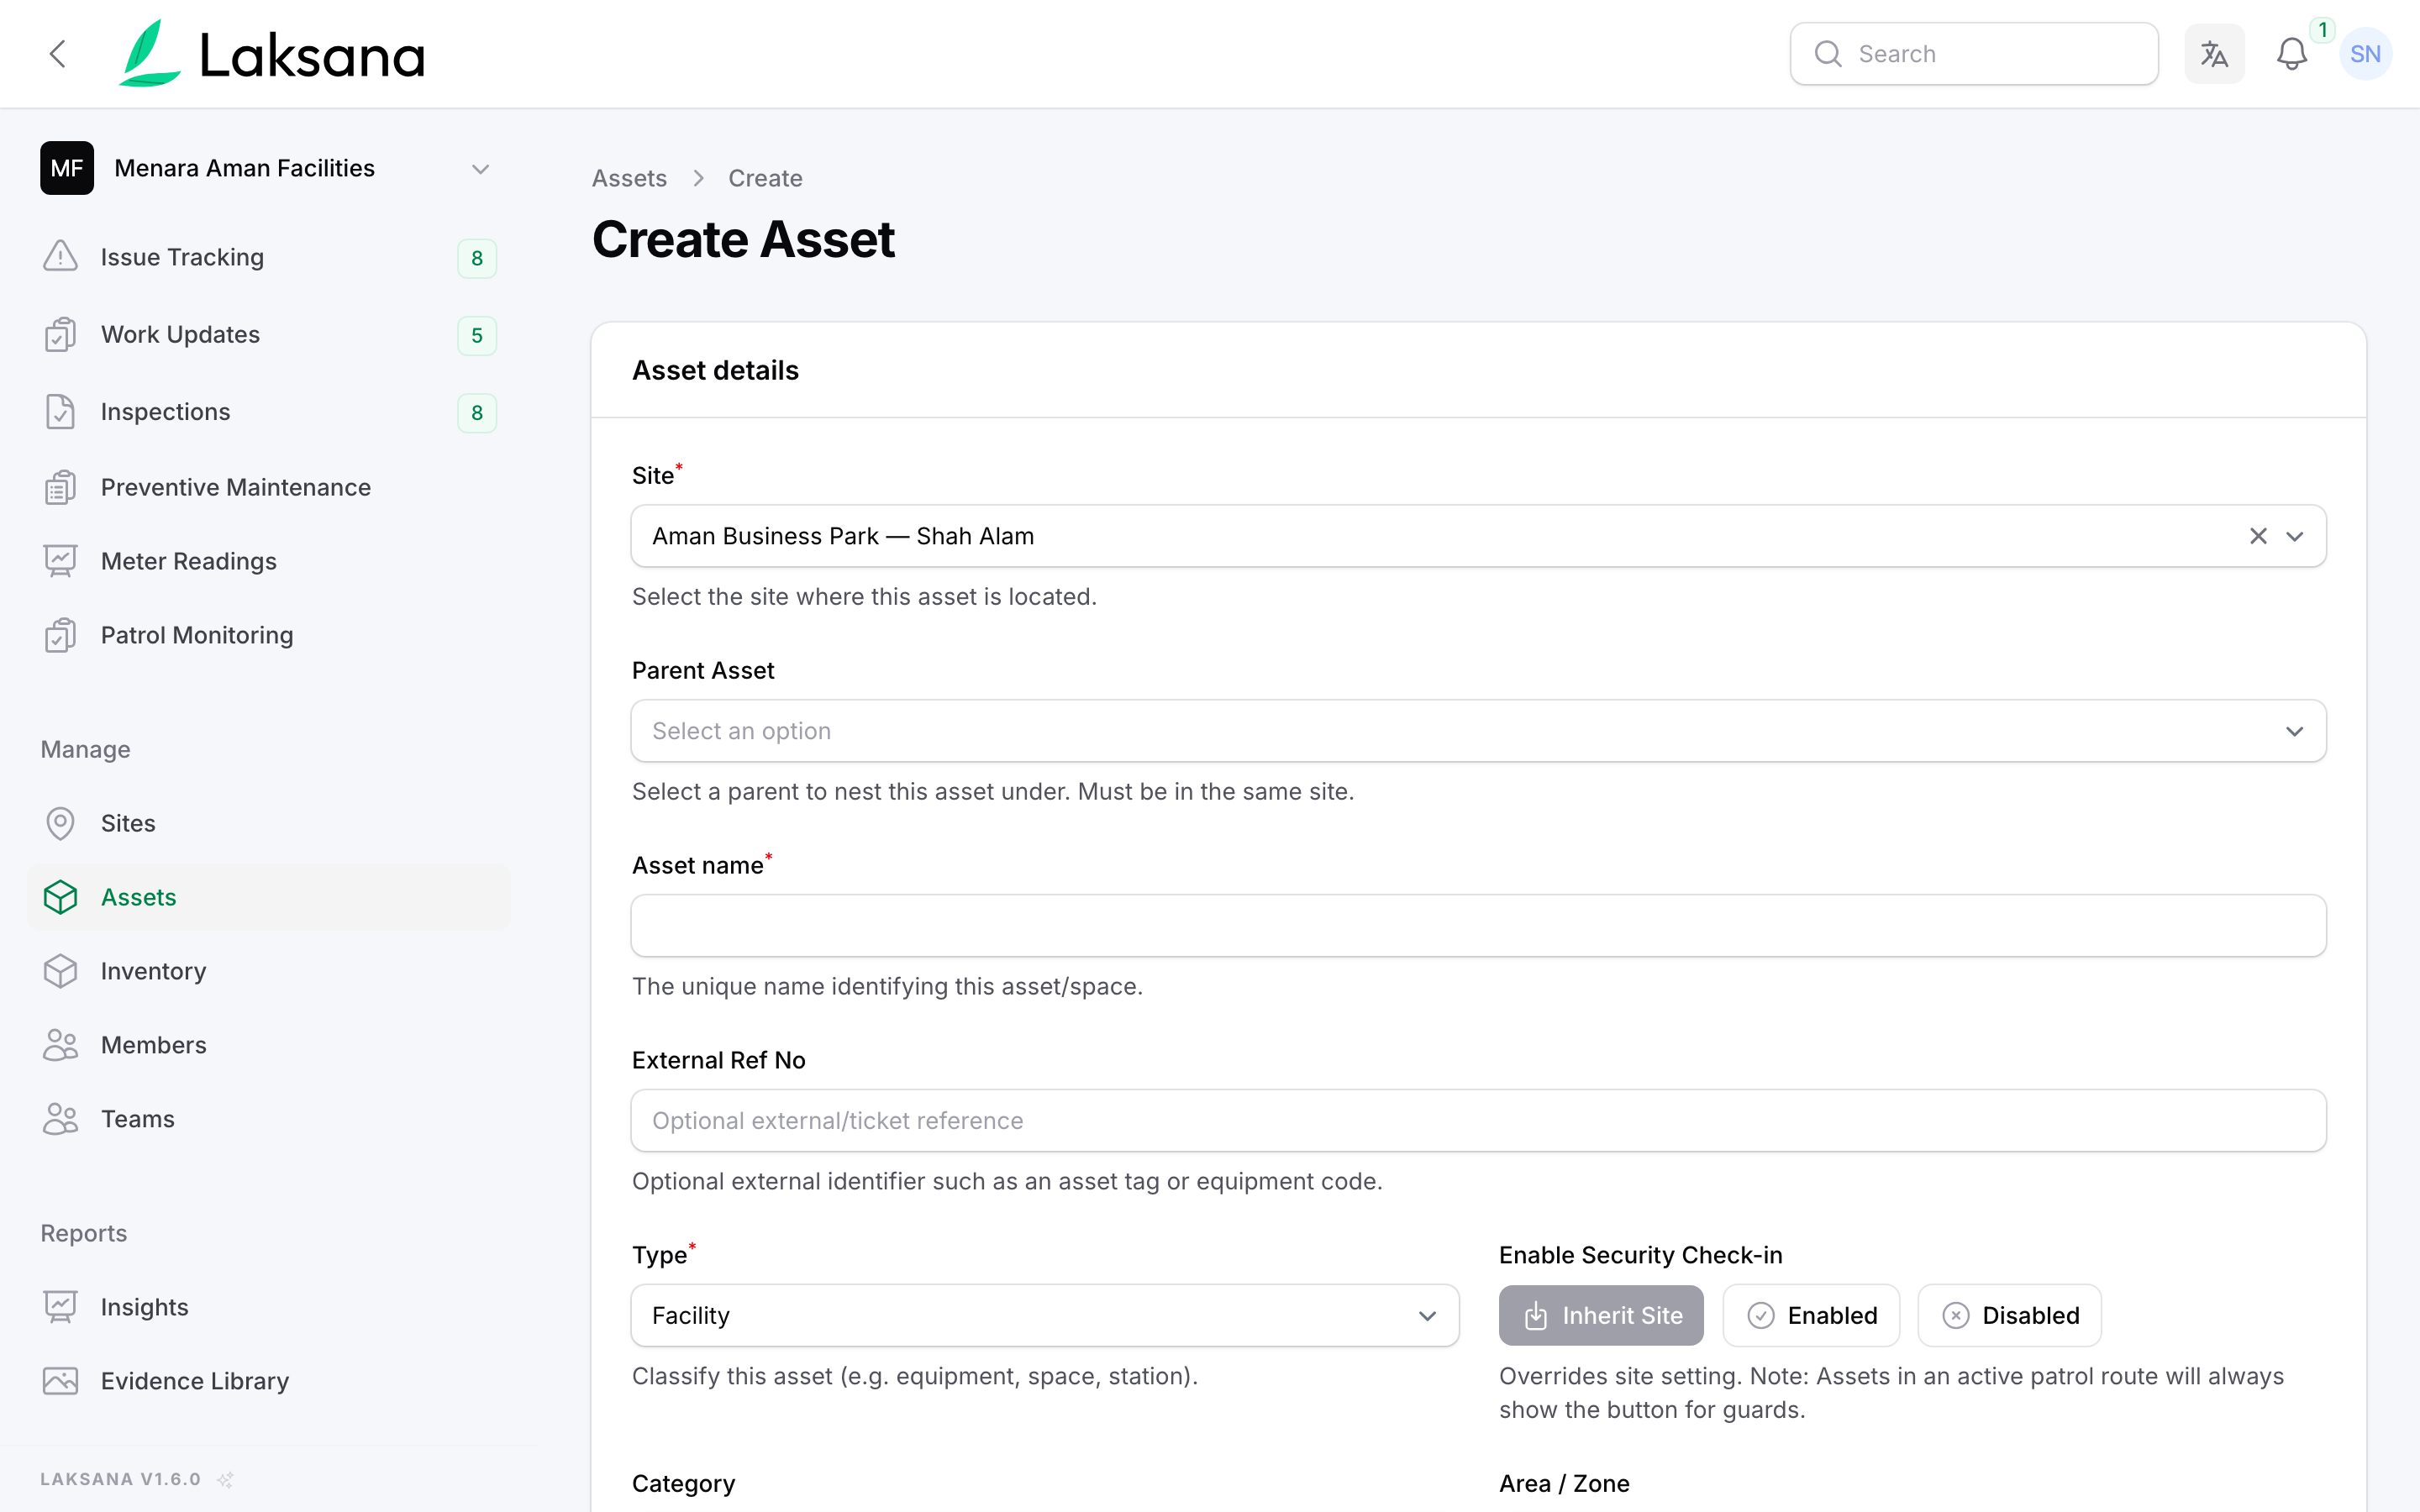The height and width of the screenshot is (1512, 2420).
Task: Click the Evidence Library image icon
Action: coord(60,1381)
